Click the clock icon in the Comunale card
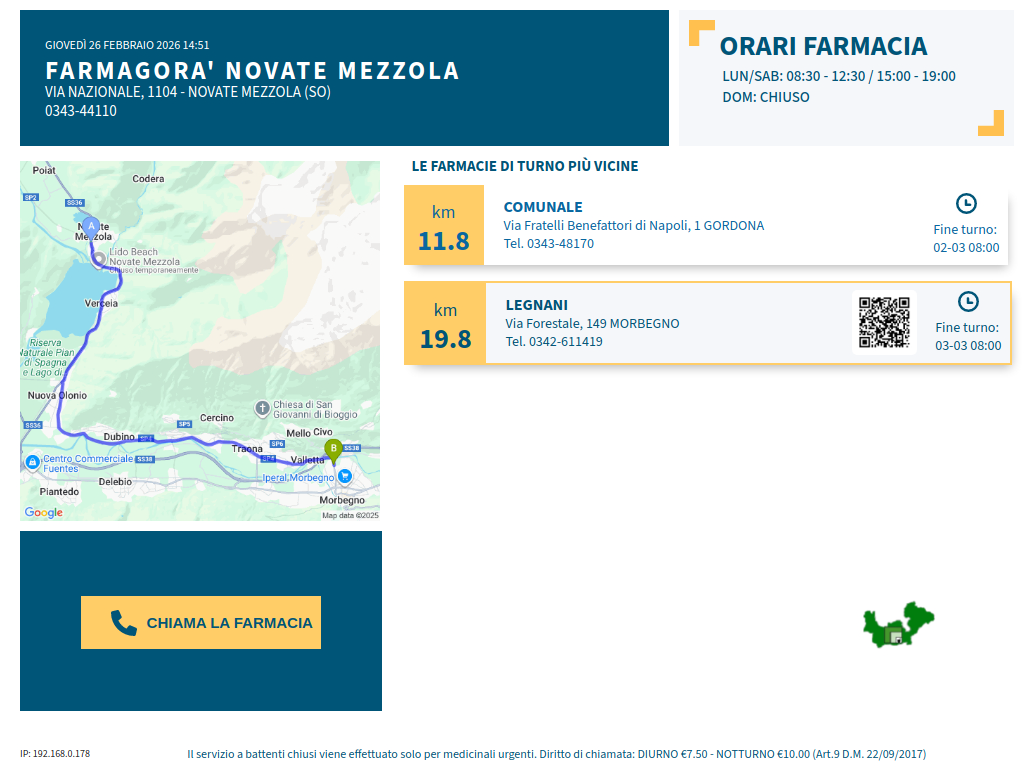 966,203
